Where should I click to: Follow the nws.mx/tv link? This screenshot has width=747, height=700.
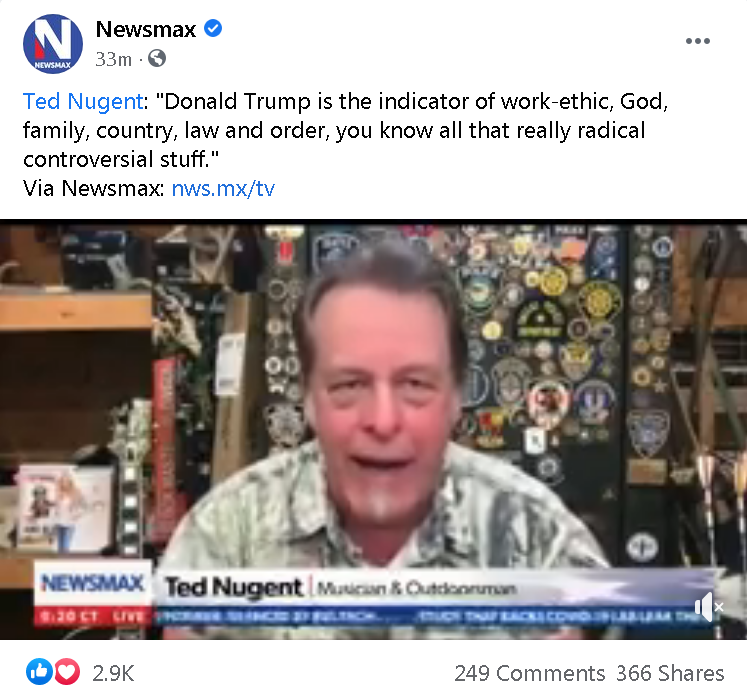point(223,189)
